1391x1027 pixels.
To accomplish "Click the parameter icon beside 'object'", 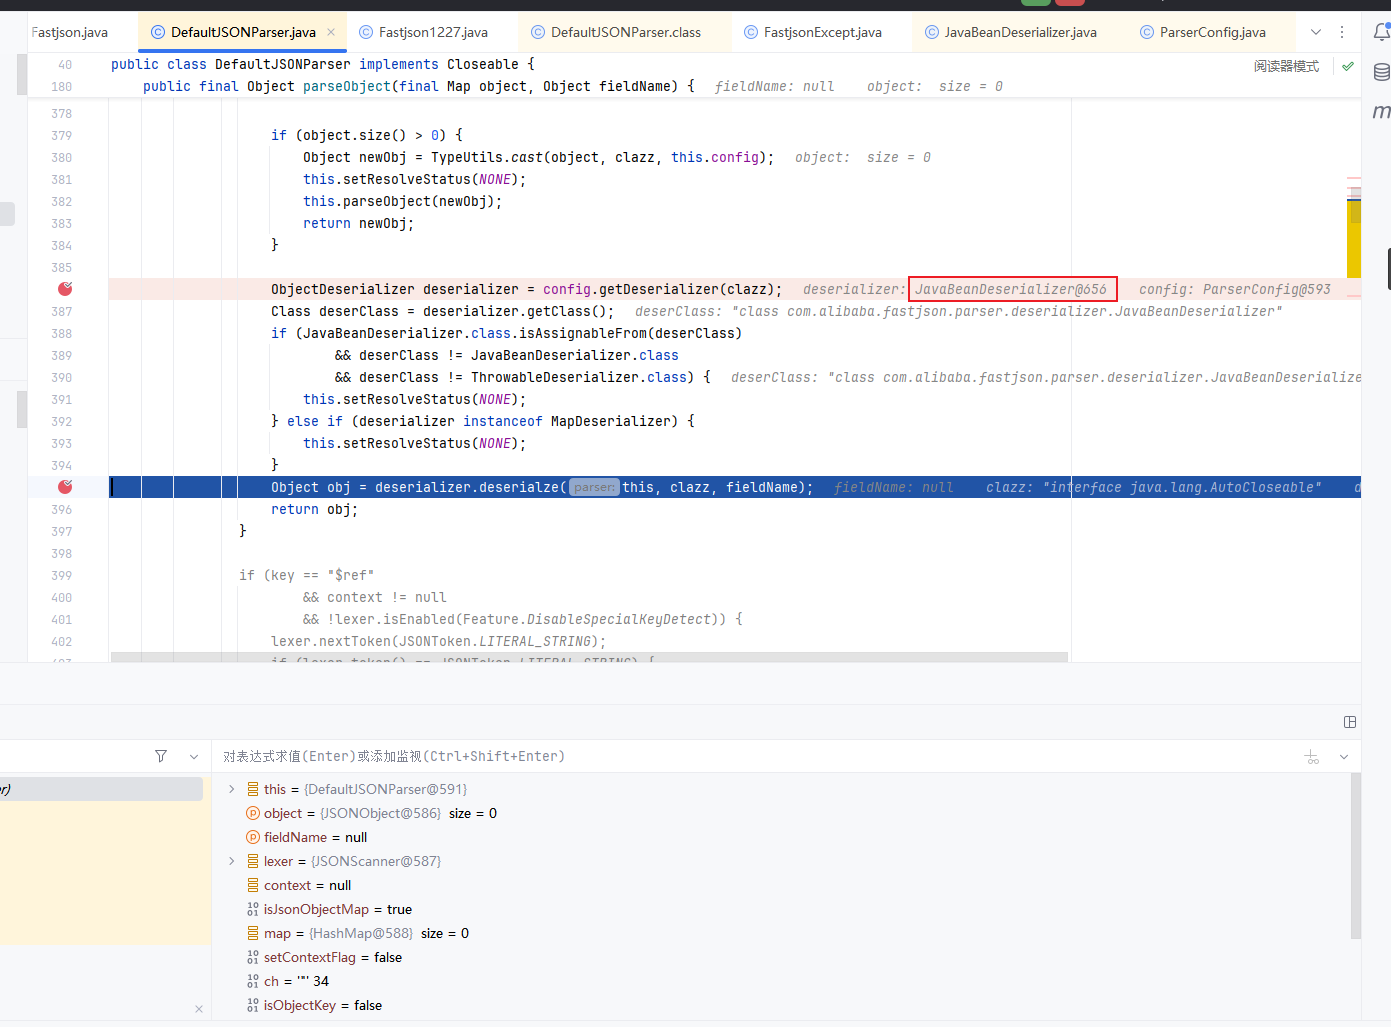I will click(x=253, y=813).
